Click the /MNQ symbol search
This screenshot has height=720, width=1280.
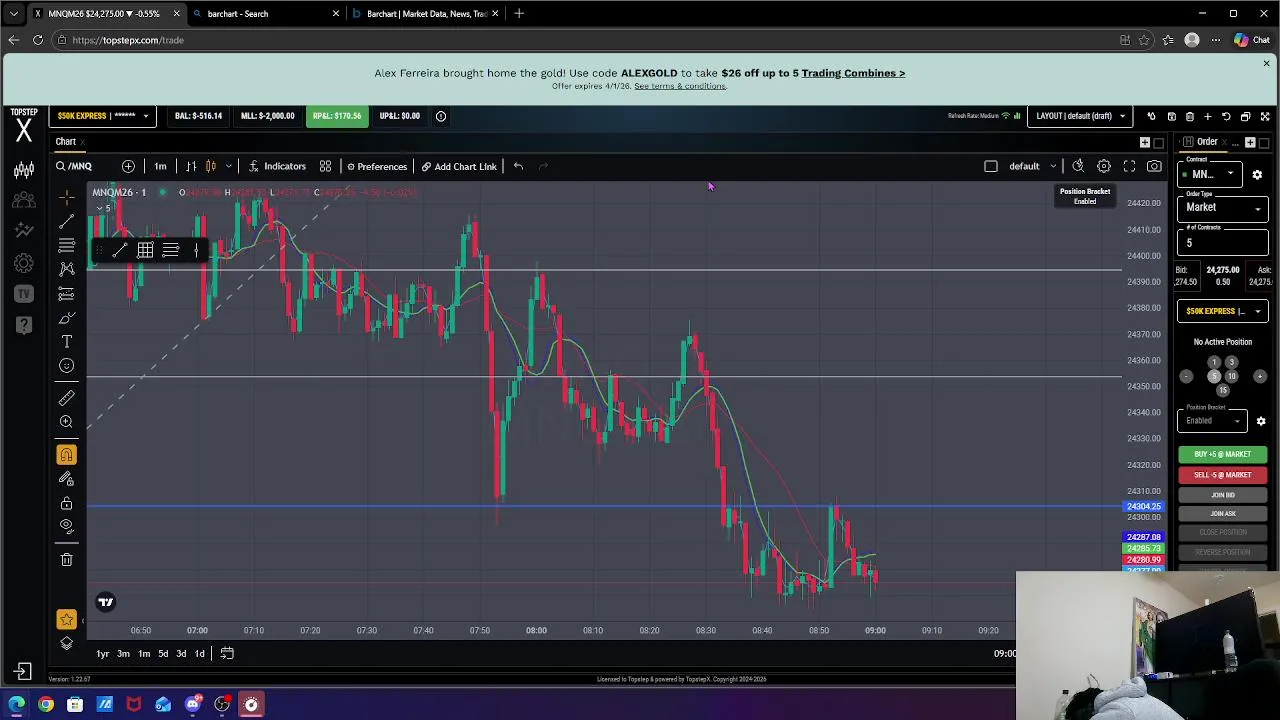pyautogui.click(x=74, y=166)
